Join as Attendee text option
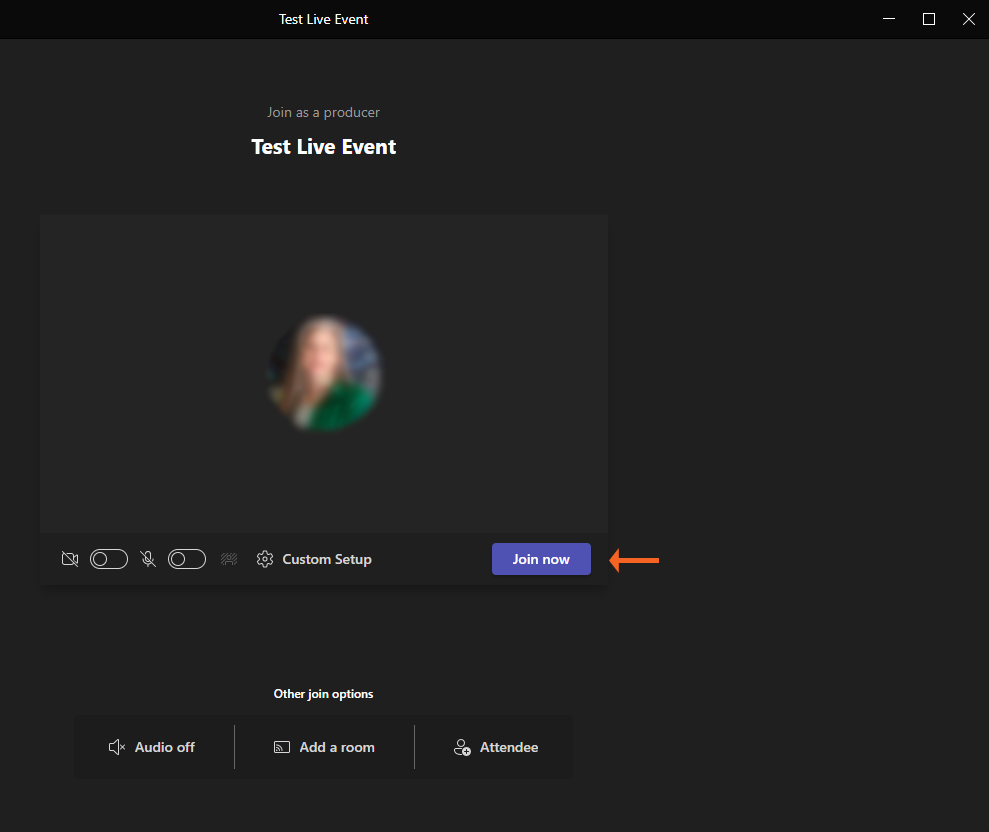Viewport: 989px width, 832px height. click(x=509, y=747)
